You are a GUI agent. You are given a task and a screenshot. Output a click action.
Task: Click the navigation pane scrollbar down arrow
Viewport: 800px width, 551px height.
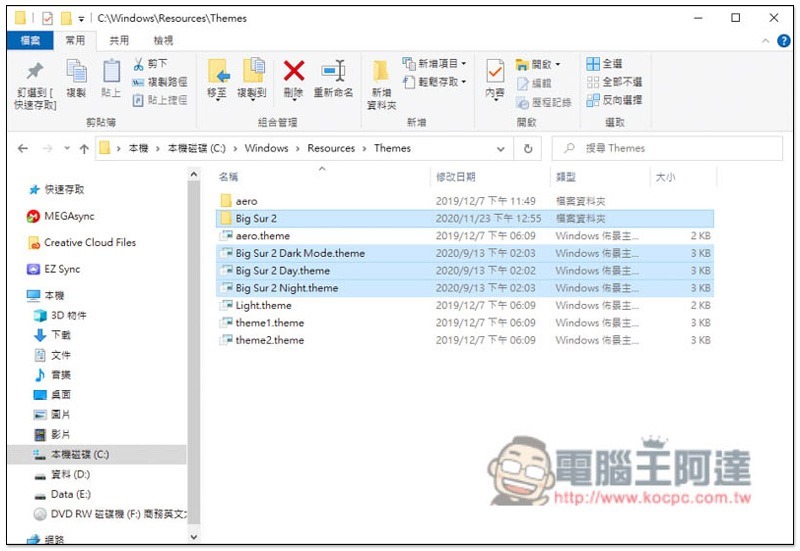coord(193,537)
